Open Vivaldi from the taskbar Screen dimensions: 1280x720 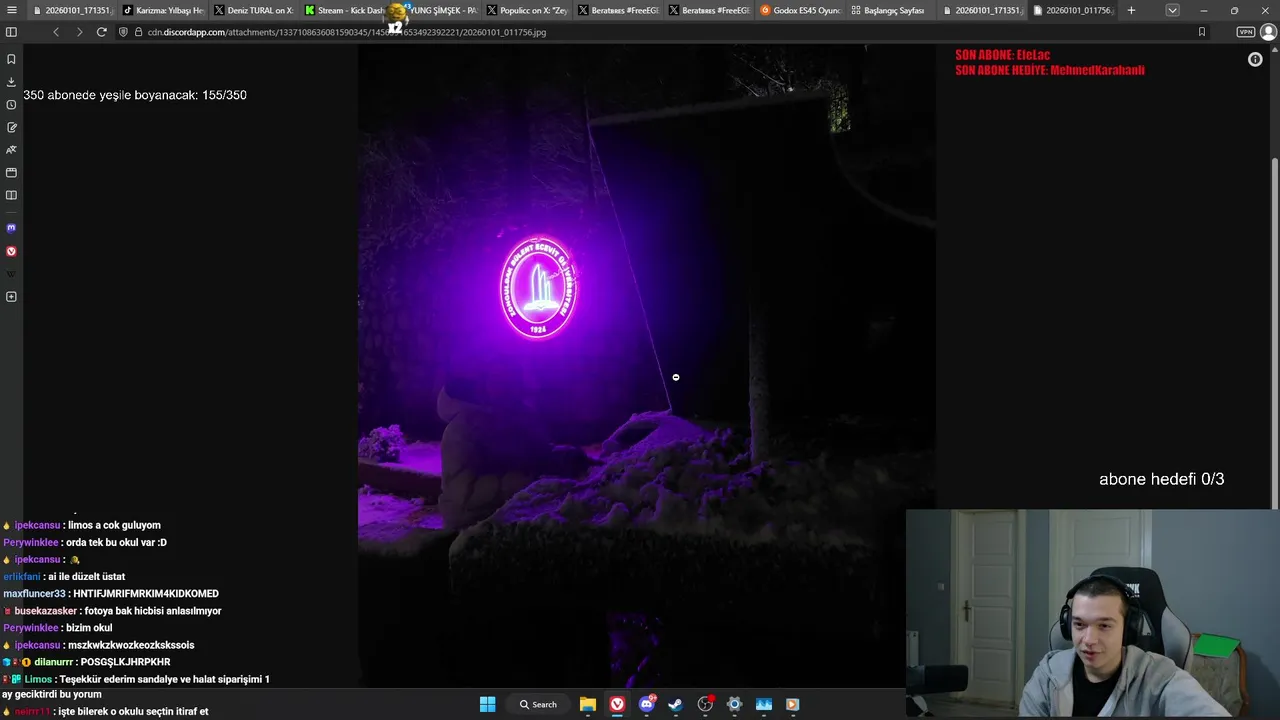(x=617, y=704)
